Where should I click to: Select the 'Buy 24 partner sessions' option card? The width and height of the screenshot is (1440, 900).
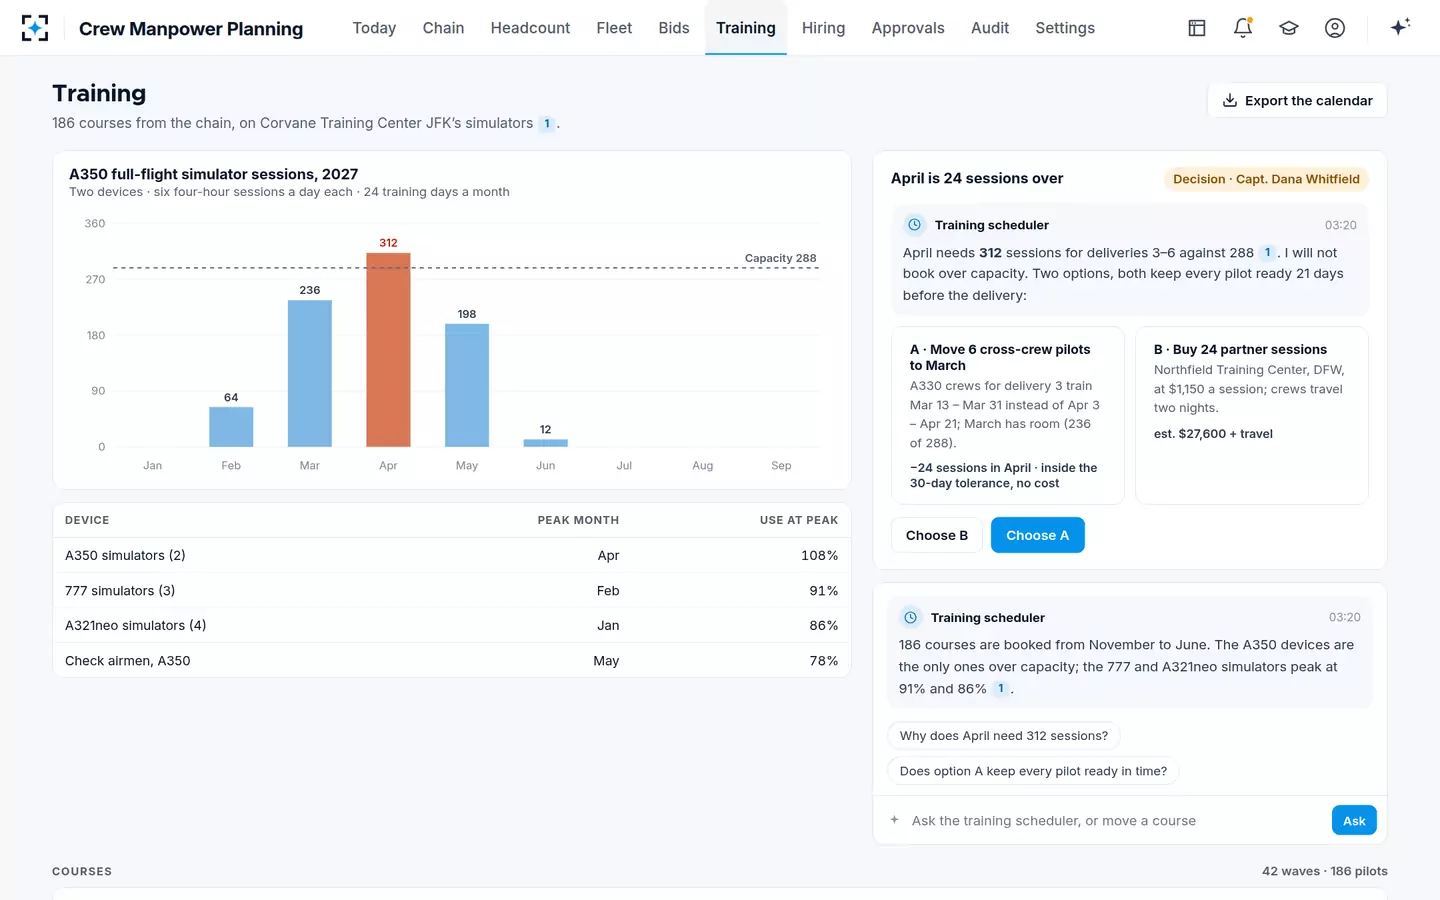1252,416
